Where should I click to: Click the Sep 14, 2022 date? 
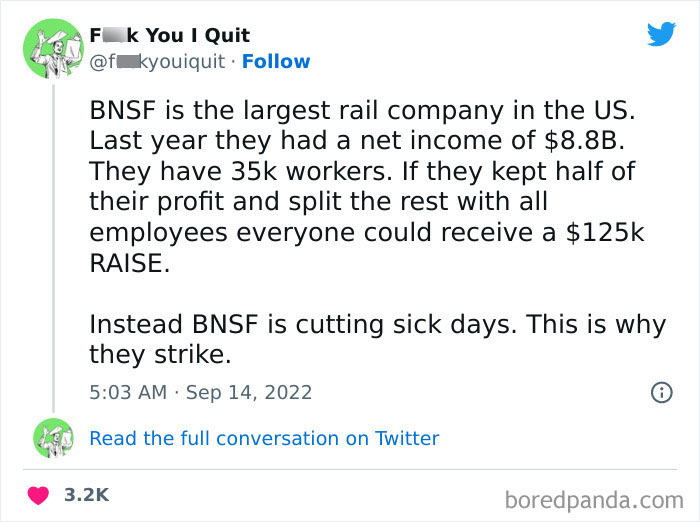click(x=248, y=393)
